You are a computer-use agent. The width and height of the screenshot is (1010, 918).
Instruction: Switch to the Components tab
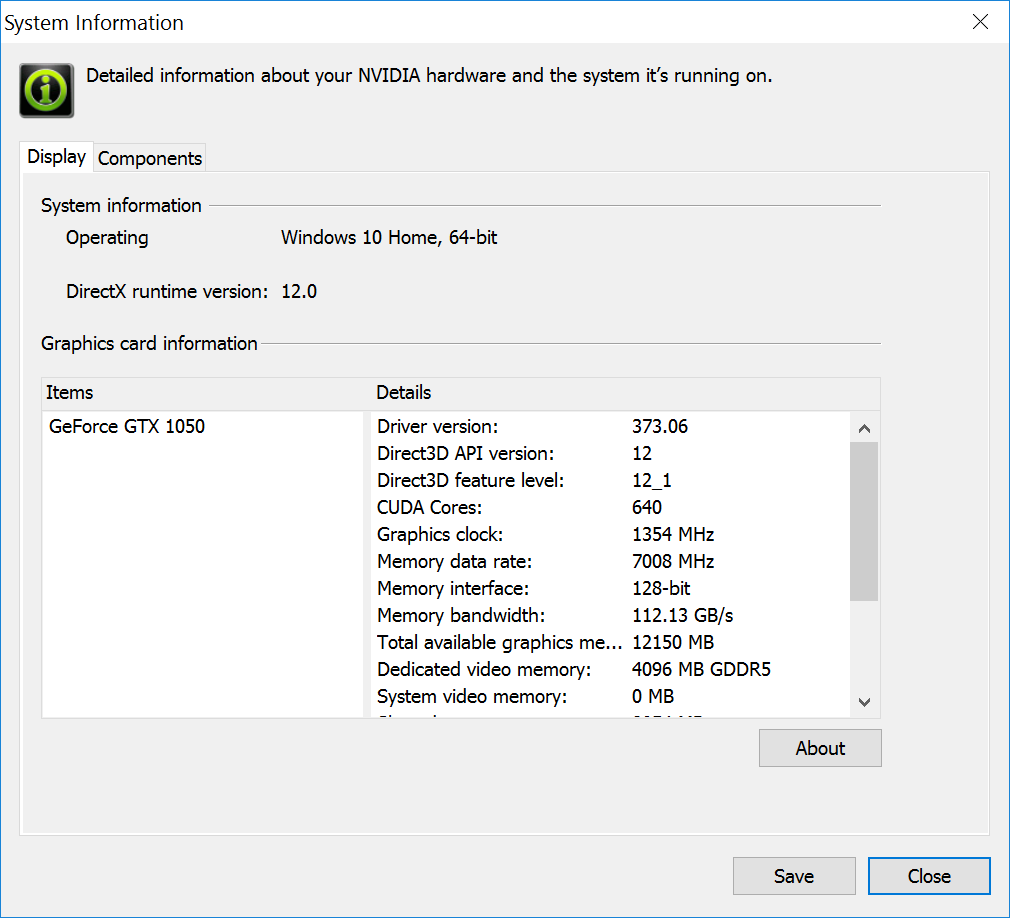click(150, 158)
